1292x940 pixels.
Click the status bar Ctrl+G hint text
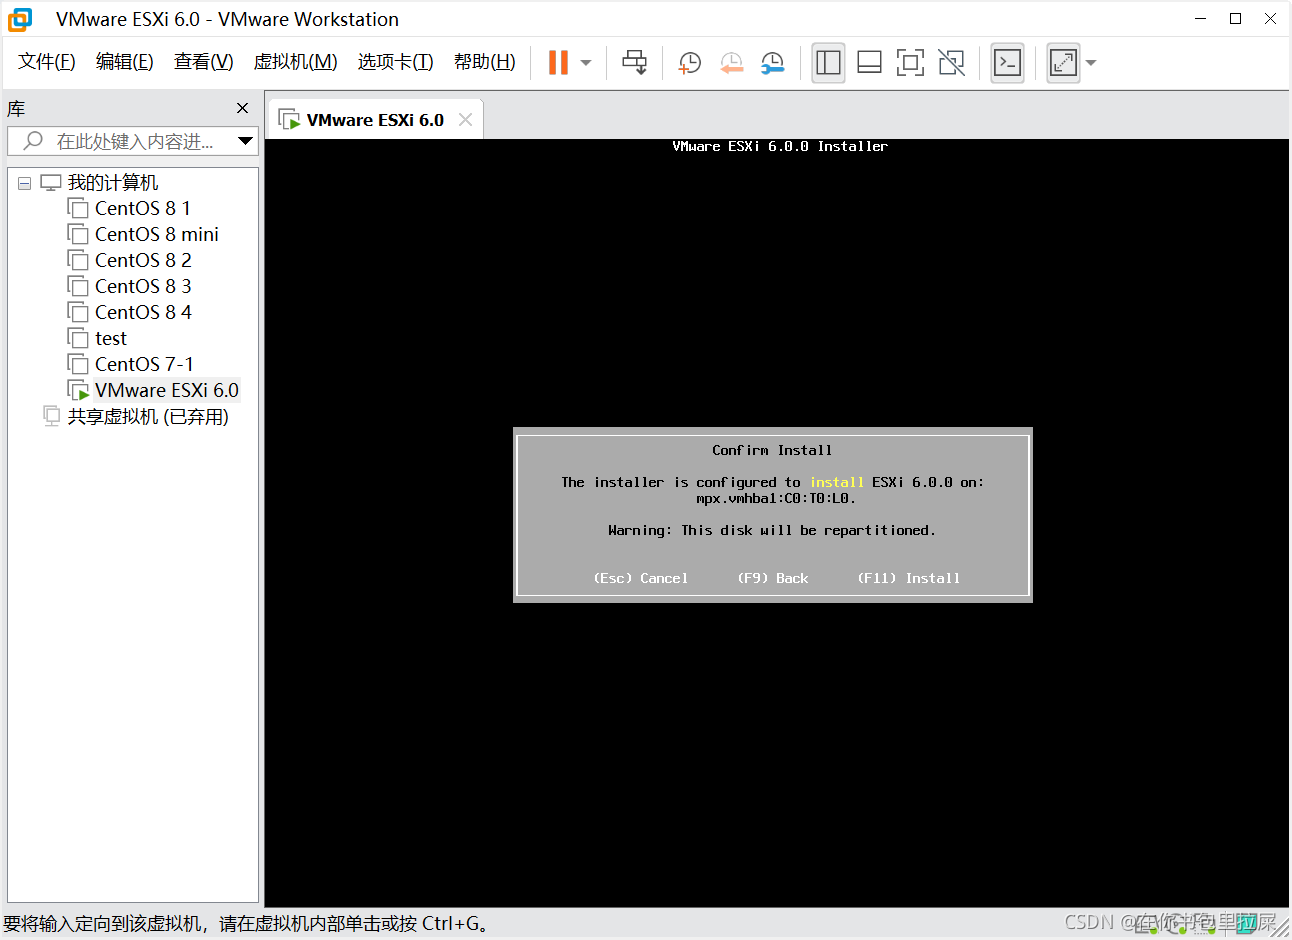[x=246, y=923]
